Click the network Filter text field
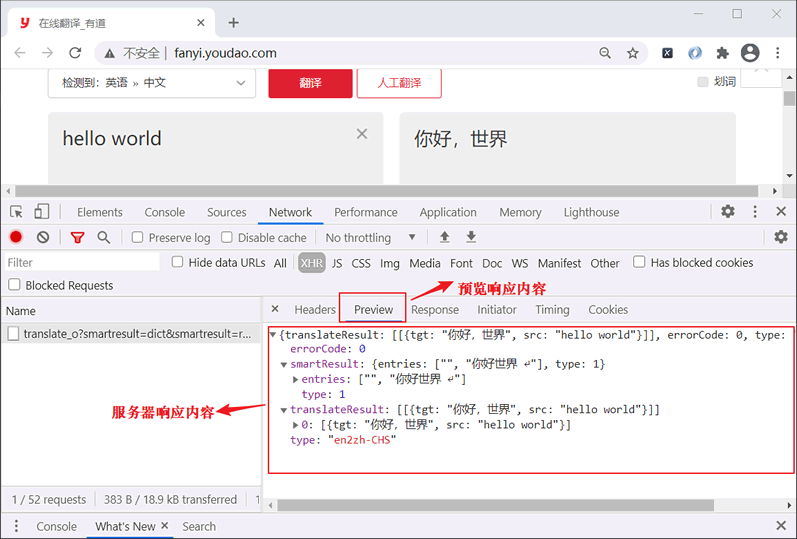Screen dimensions: 797x539 point(82,262)
